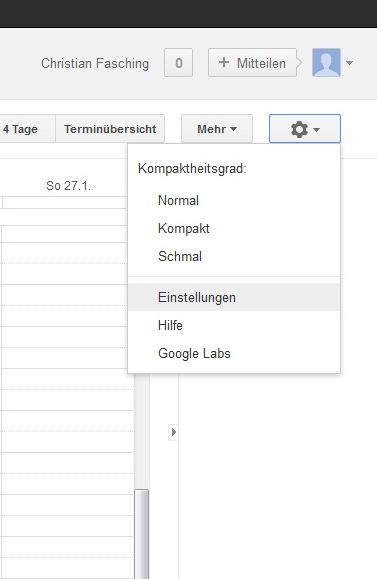Select Normal display density

(234, 201)
